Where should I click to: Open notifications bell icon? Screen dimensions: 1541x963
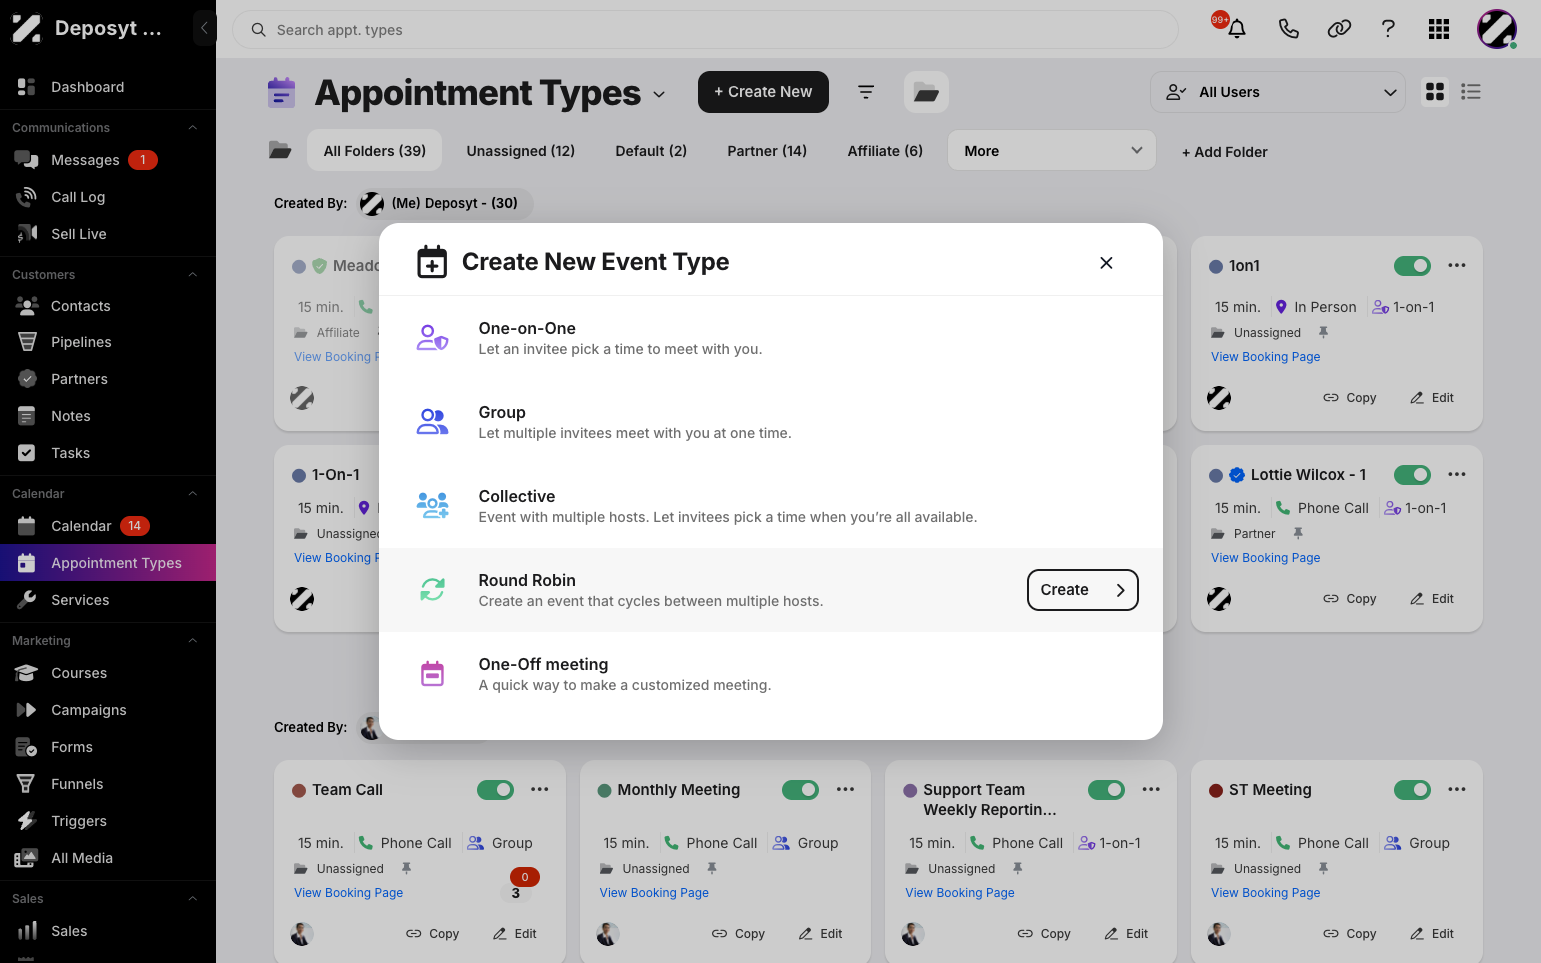[1237, 29]
